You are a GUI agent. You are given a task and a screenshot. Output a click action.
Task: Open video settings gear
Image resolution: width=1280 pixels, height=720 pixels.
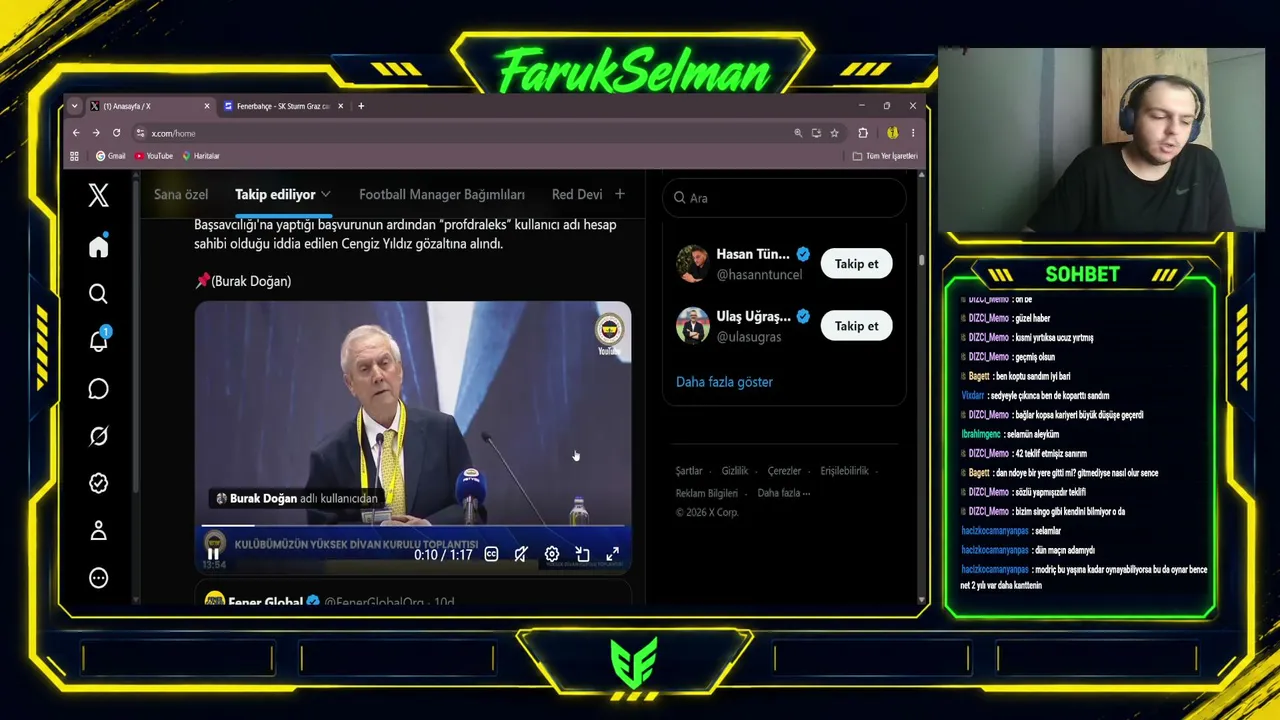coord(552,554)
